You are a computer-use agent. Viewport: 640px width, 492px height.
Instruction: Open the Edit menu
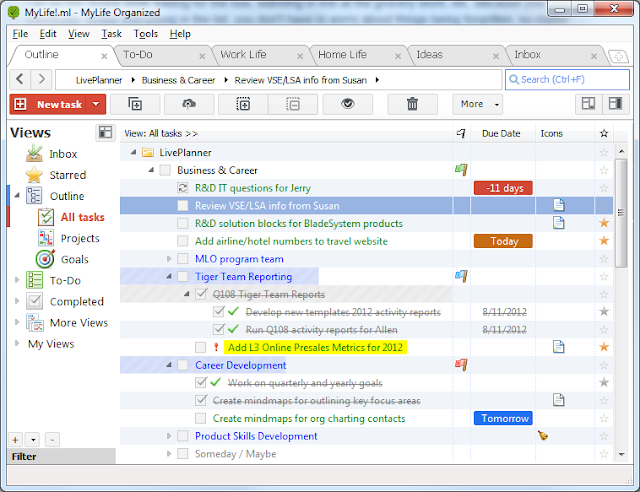coord(48,34)
